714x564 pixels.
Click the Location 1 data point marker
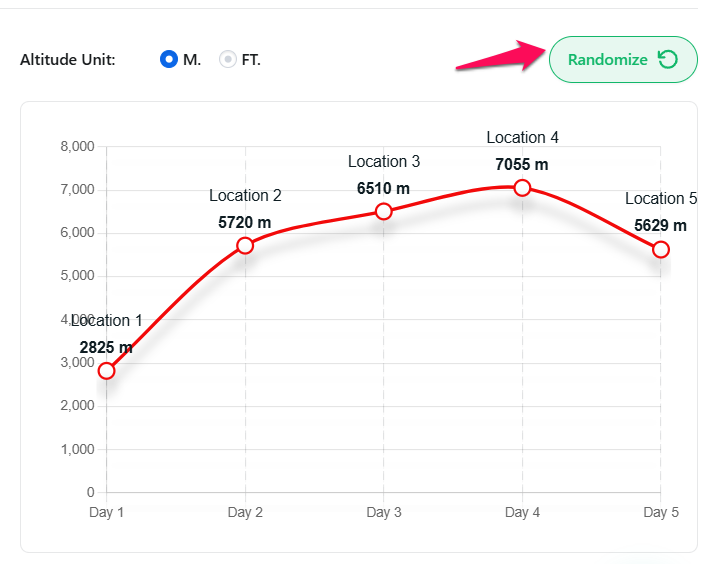tap(107, 371)
